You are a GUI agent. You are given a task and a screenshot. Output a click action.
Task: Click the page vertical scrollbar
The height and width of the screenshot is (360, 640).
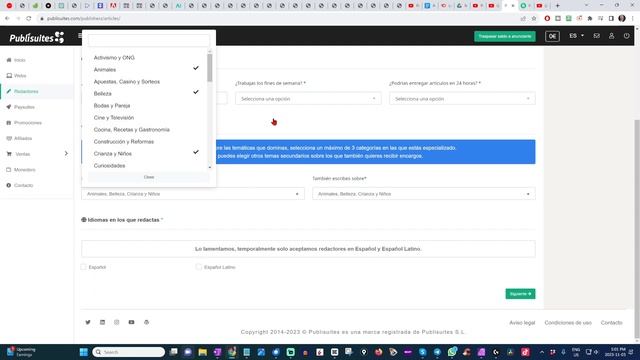pos(637,229)
